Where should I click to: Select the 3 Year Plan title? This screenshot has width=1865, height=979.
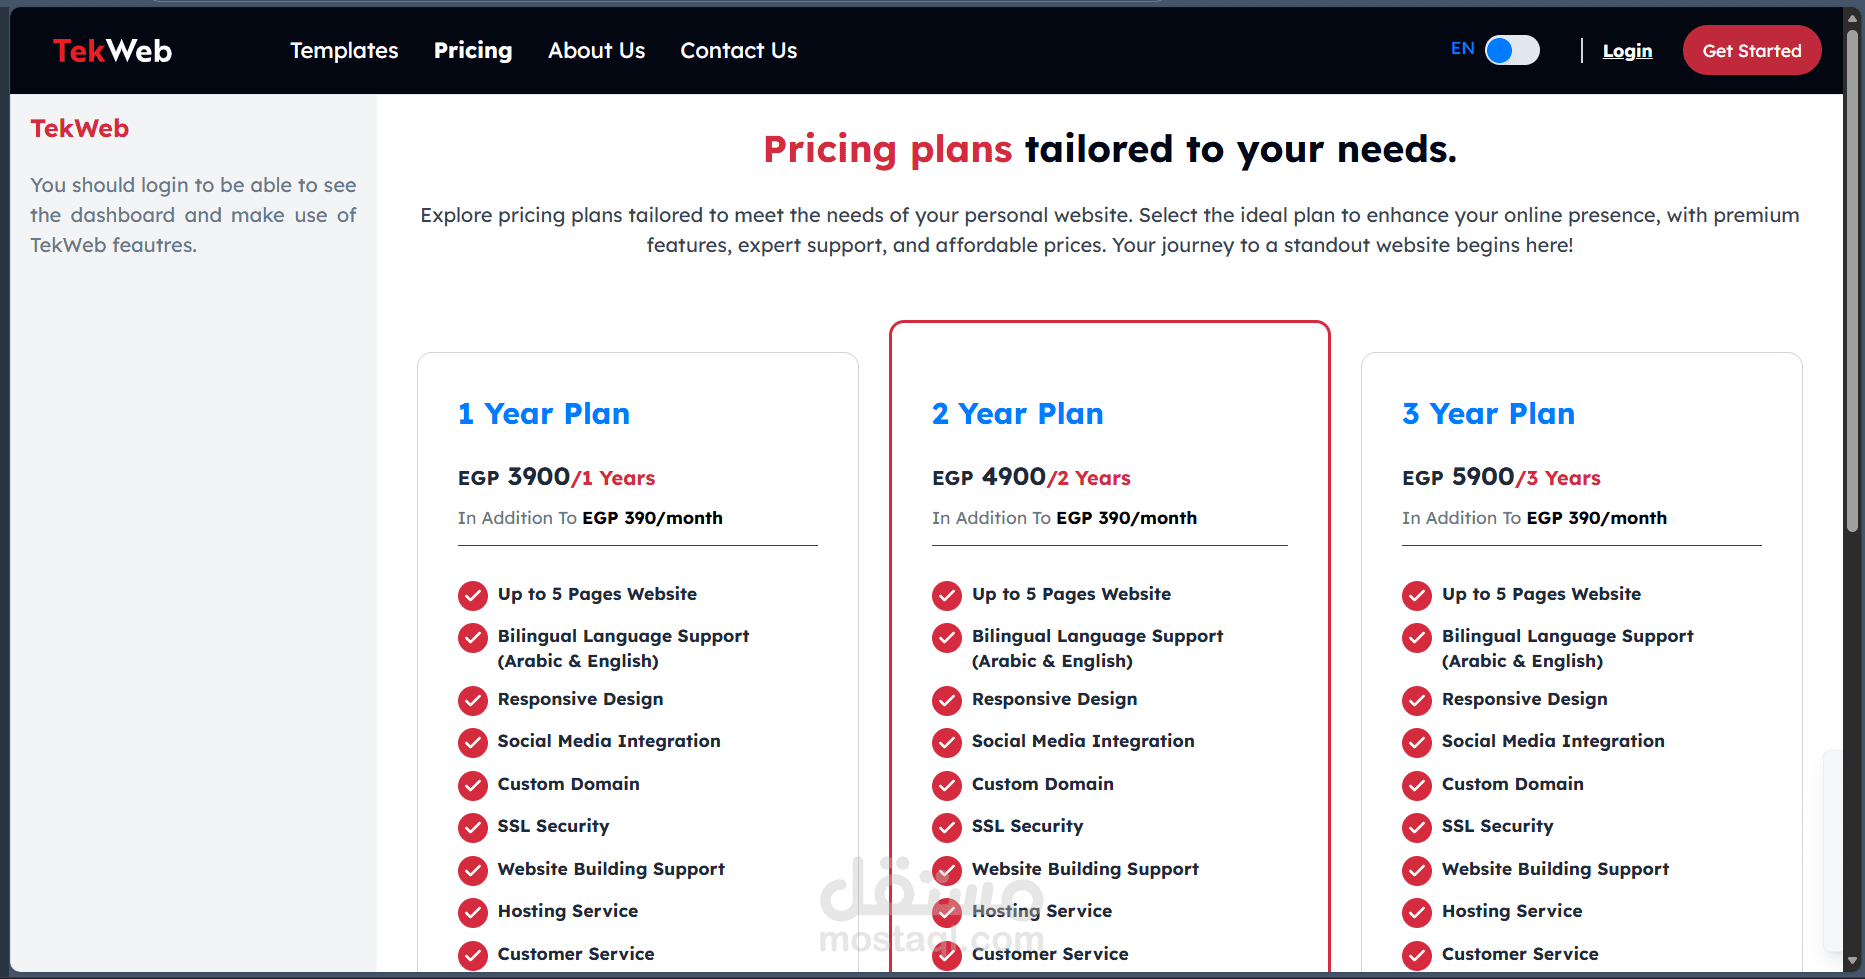coord(1488,414)
